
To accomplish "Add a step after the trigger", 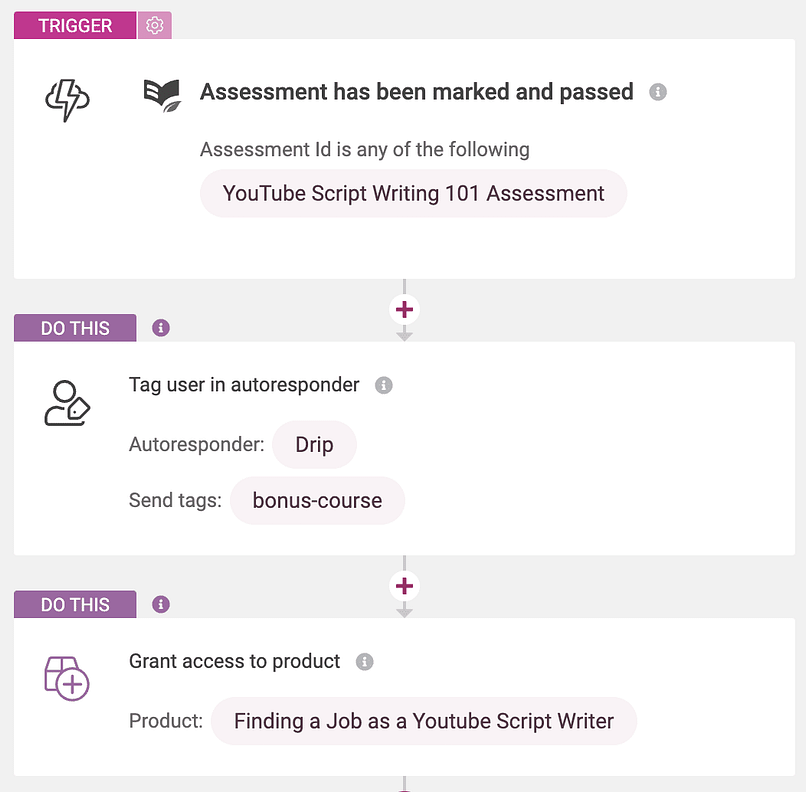I will [404, 309].
